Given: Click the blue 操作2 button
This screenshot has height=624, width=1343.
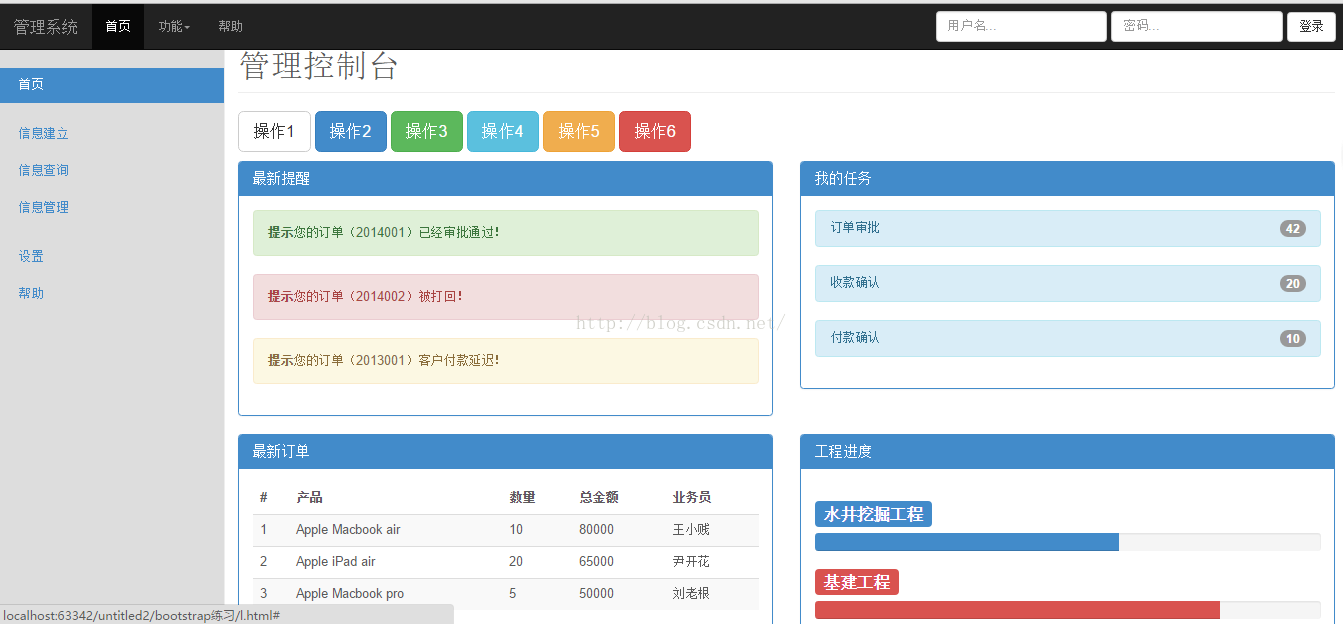Looking at the screenshot, I should [351, 131].
